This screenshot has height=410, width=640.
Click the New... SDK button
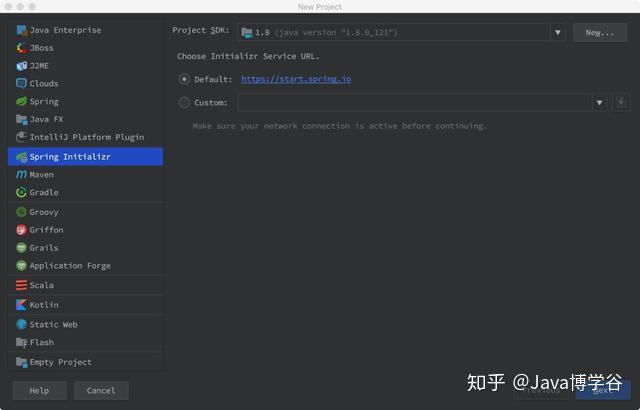coord(600,33)
